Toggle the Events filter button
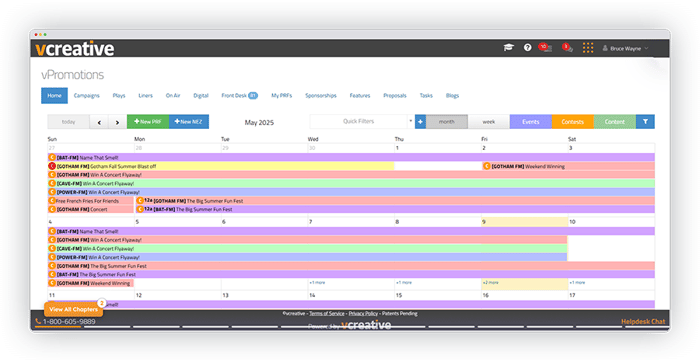700x362 pixels. 531,121
